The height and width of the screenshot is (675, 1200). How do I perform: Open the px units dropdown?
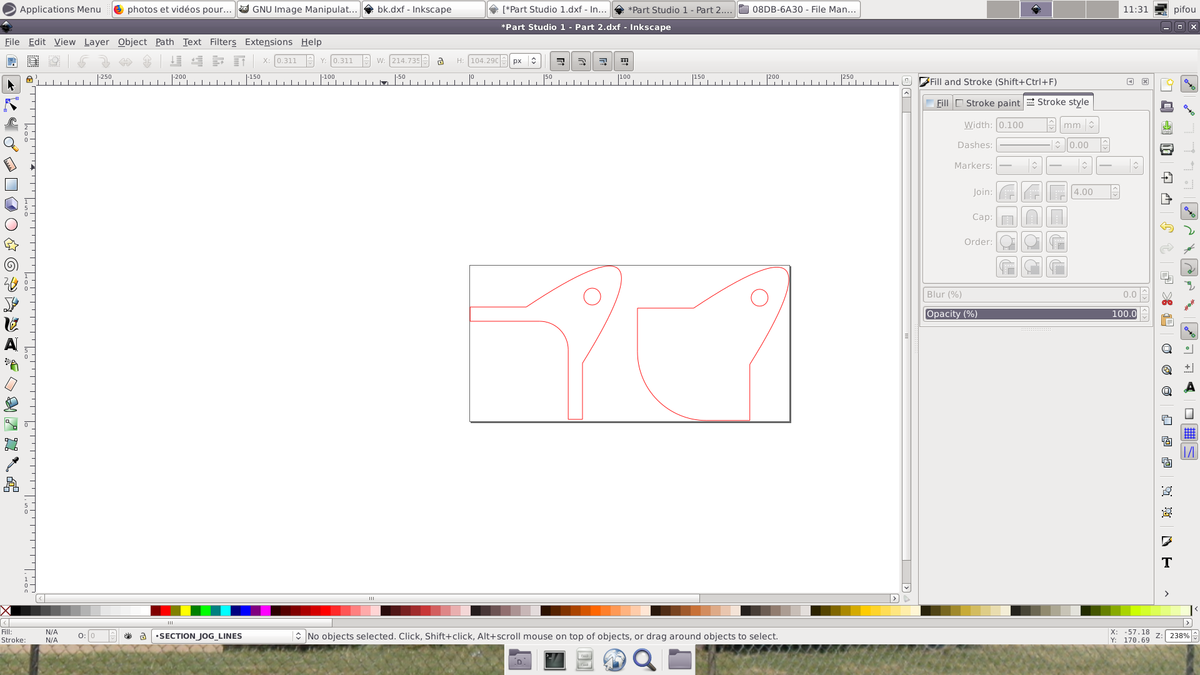pos(524,61)
